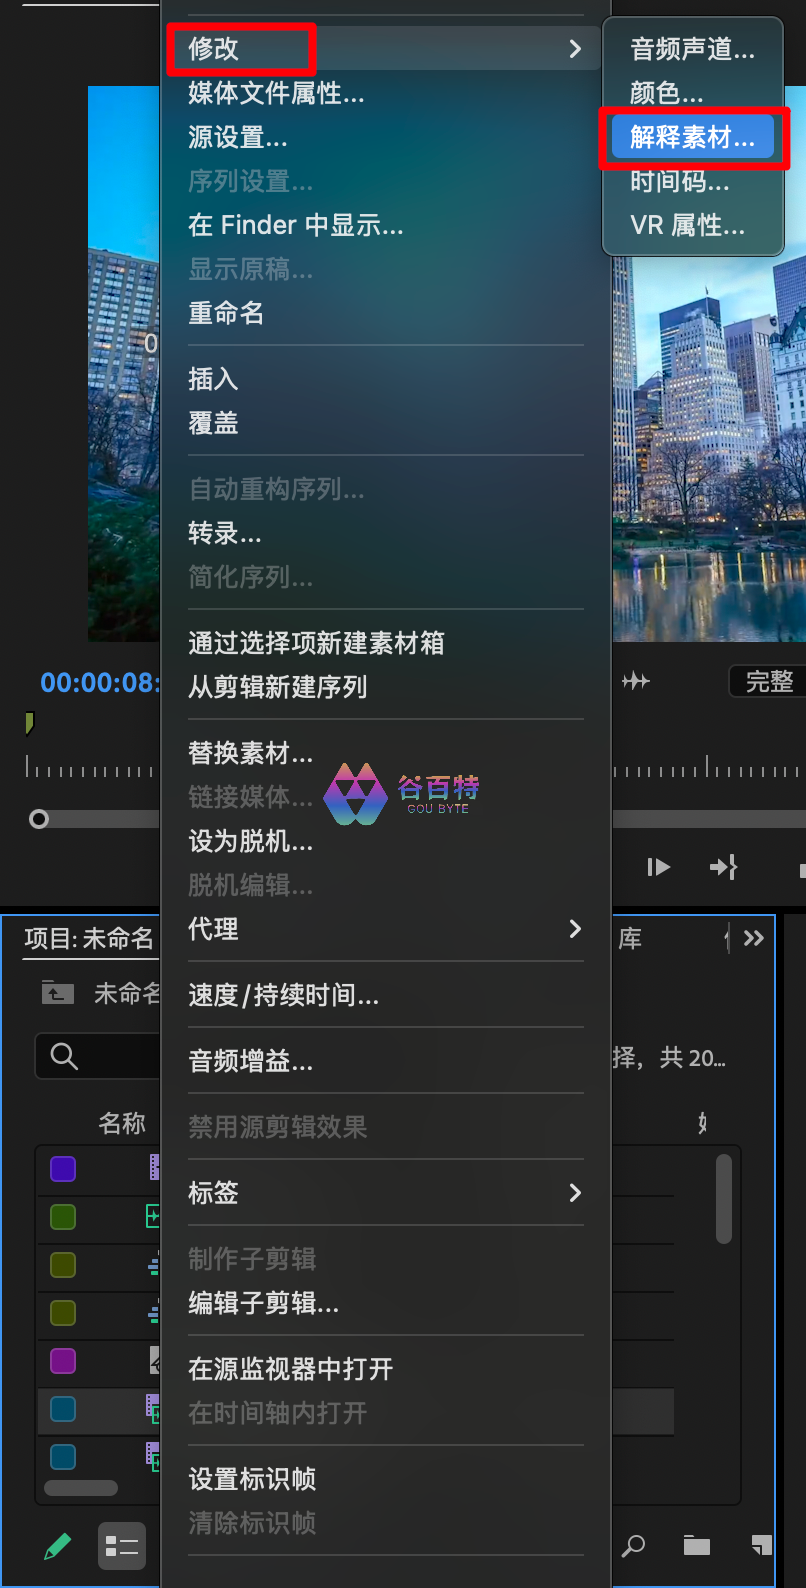Click the blue 00:00:08 timecode
806x1588 pixels.
(99, 682)
